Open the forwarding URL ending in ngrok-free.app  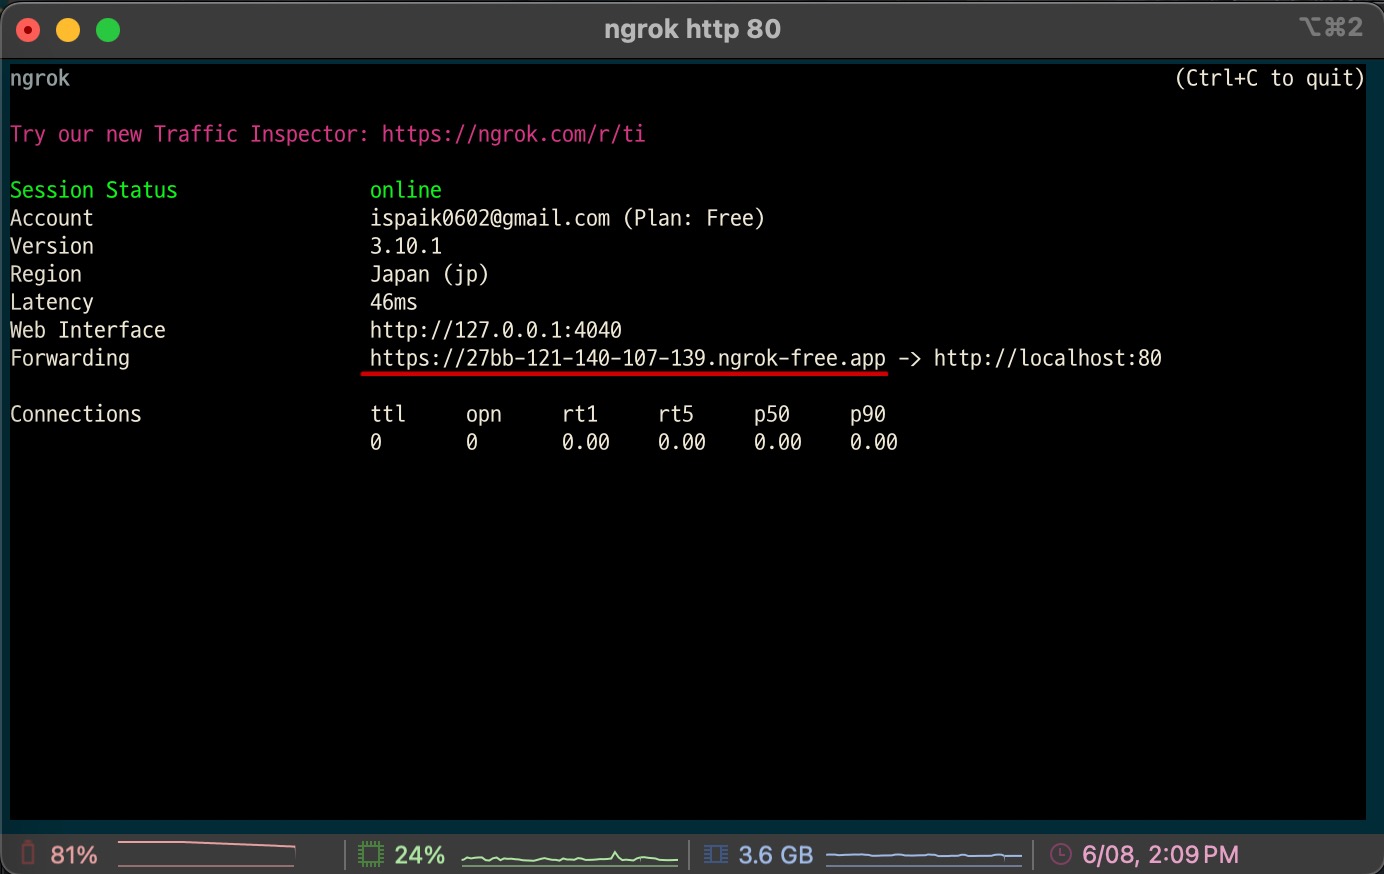coord(628,358)
